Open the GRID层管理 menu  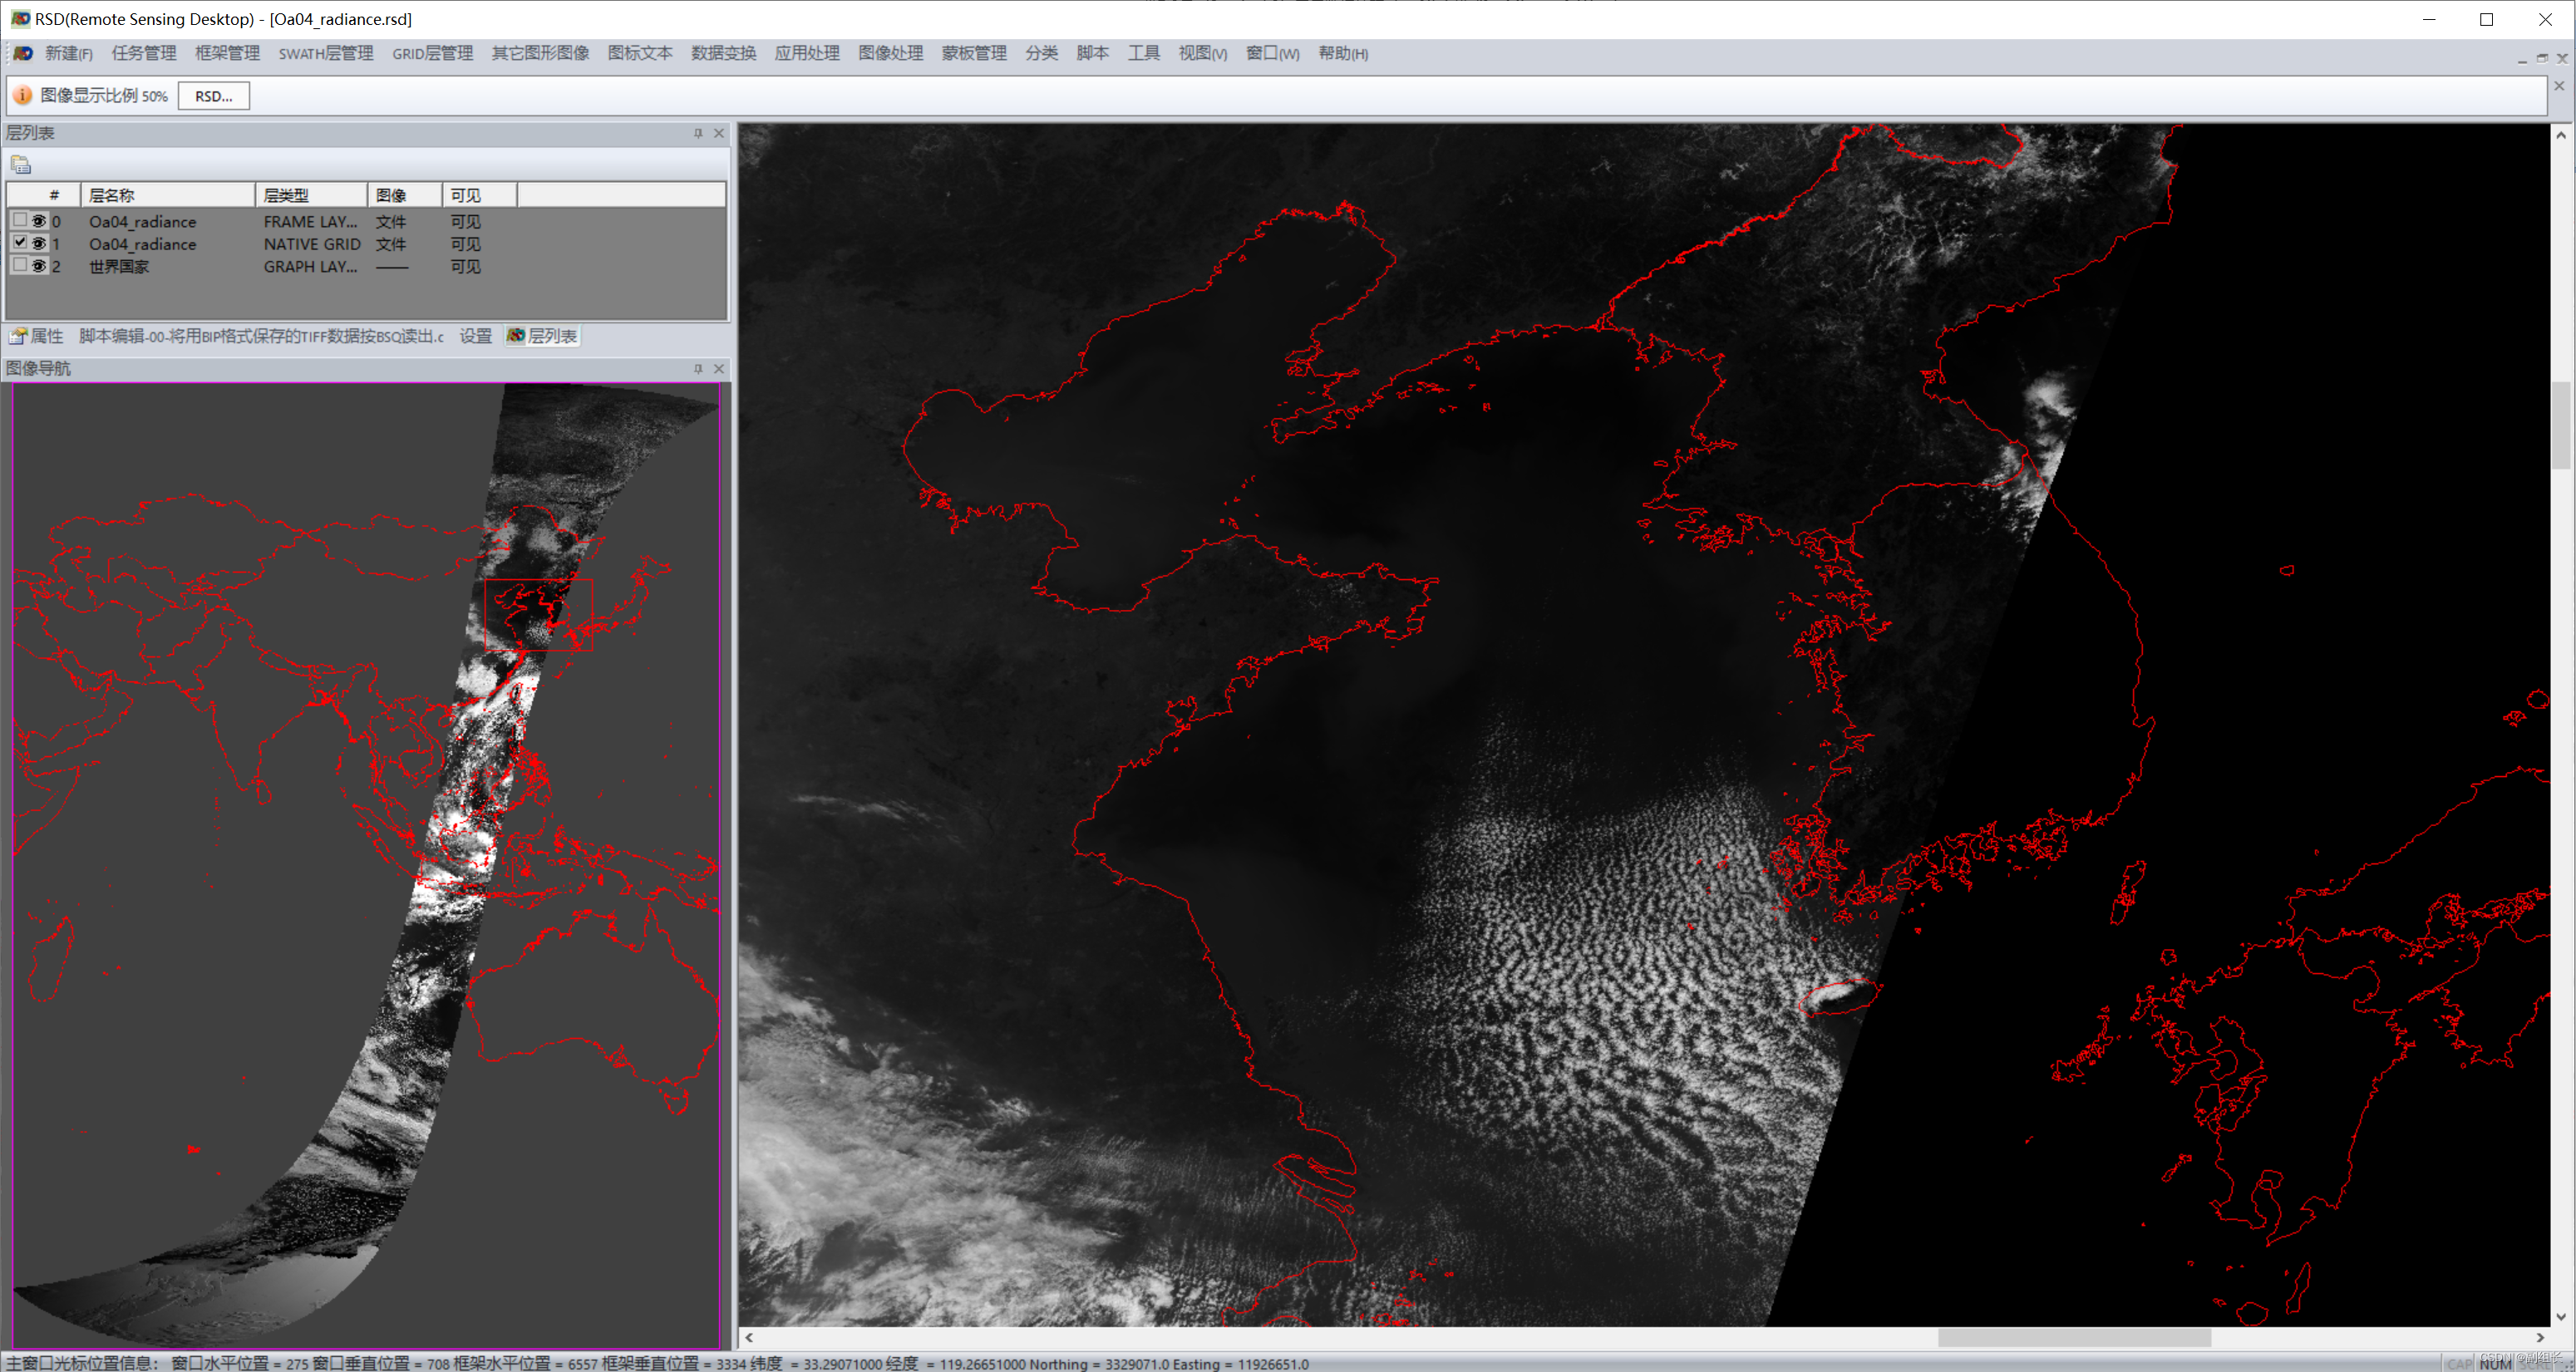[x=432, y=53]
